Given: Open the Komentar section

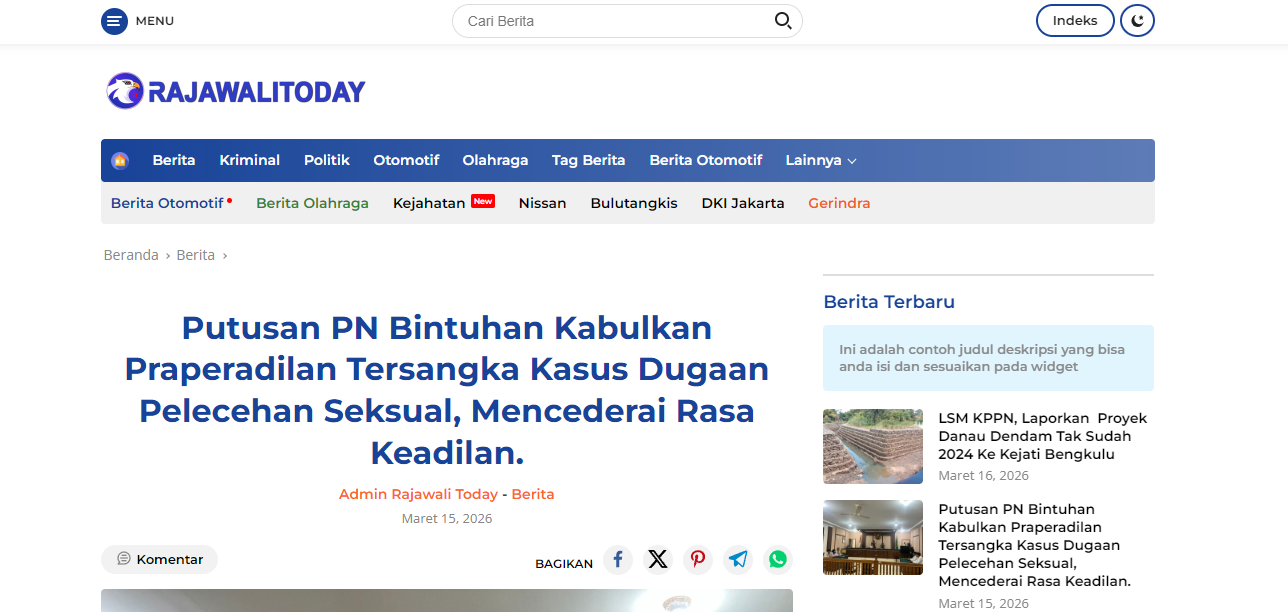Looking at the screenshot, I should [159, 559].
